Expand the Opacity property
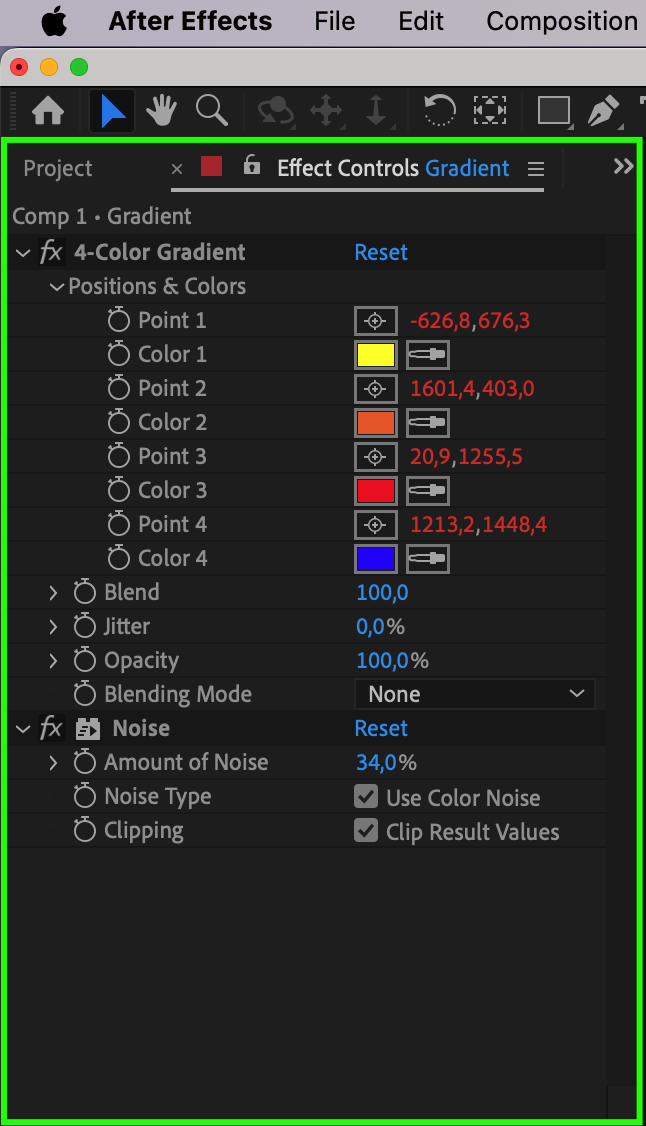The width and height of the screenshot is (646, 1126). [x=53, y=661]
